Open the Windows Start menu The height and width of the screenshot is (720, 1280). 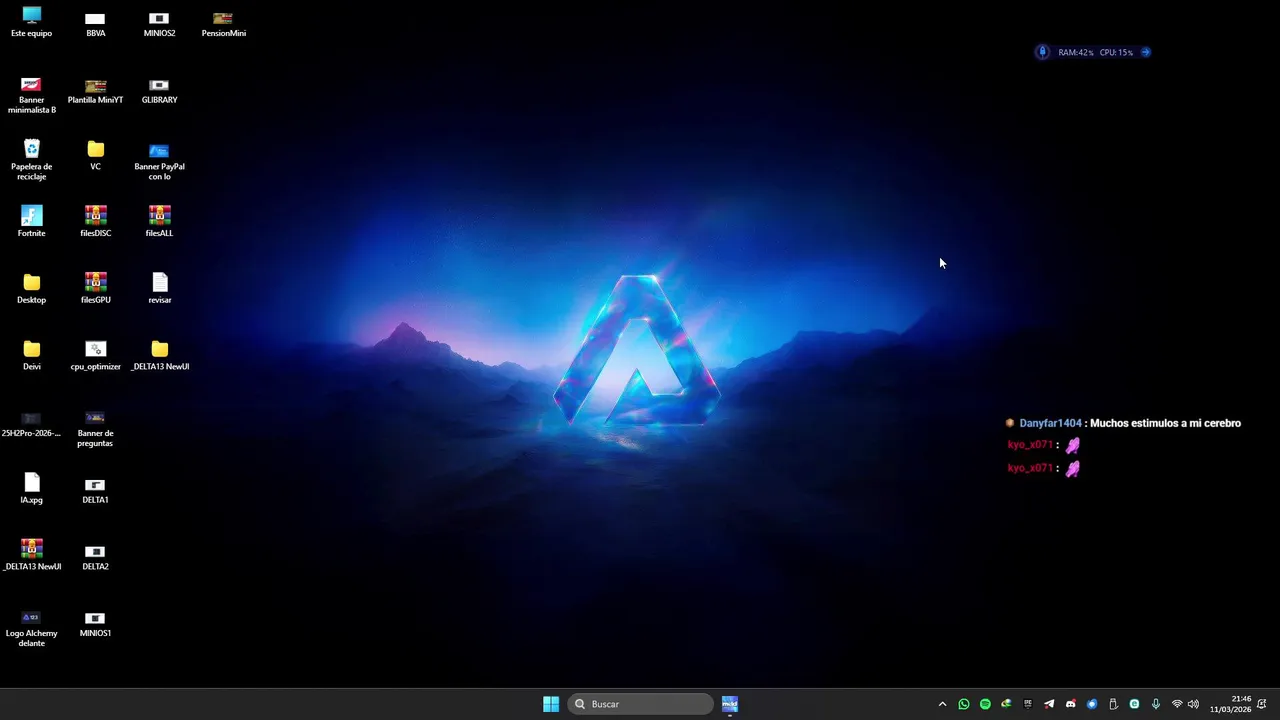tap(551, 704)
